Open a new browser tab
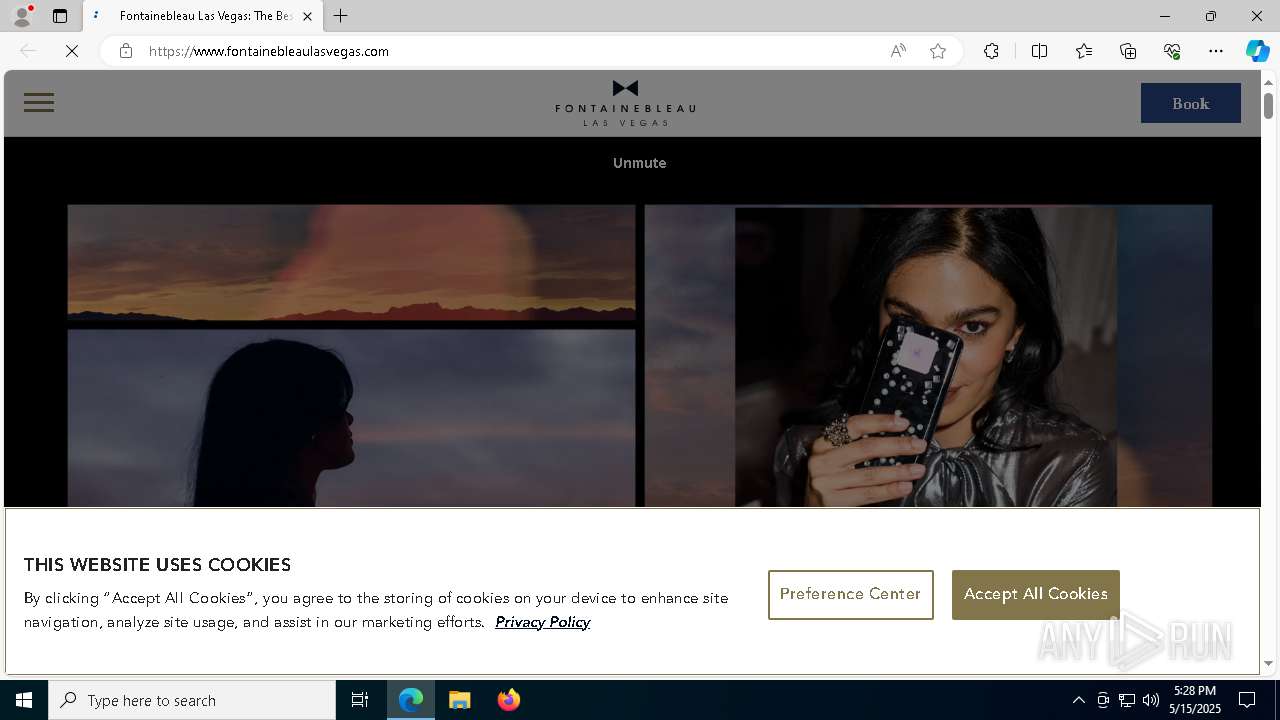The image size is (1280, 720). pos(341,16)
